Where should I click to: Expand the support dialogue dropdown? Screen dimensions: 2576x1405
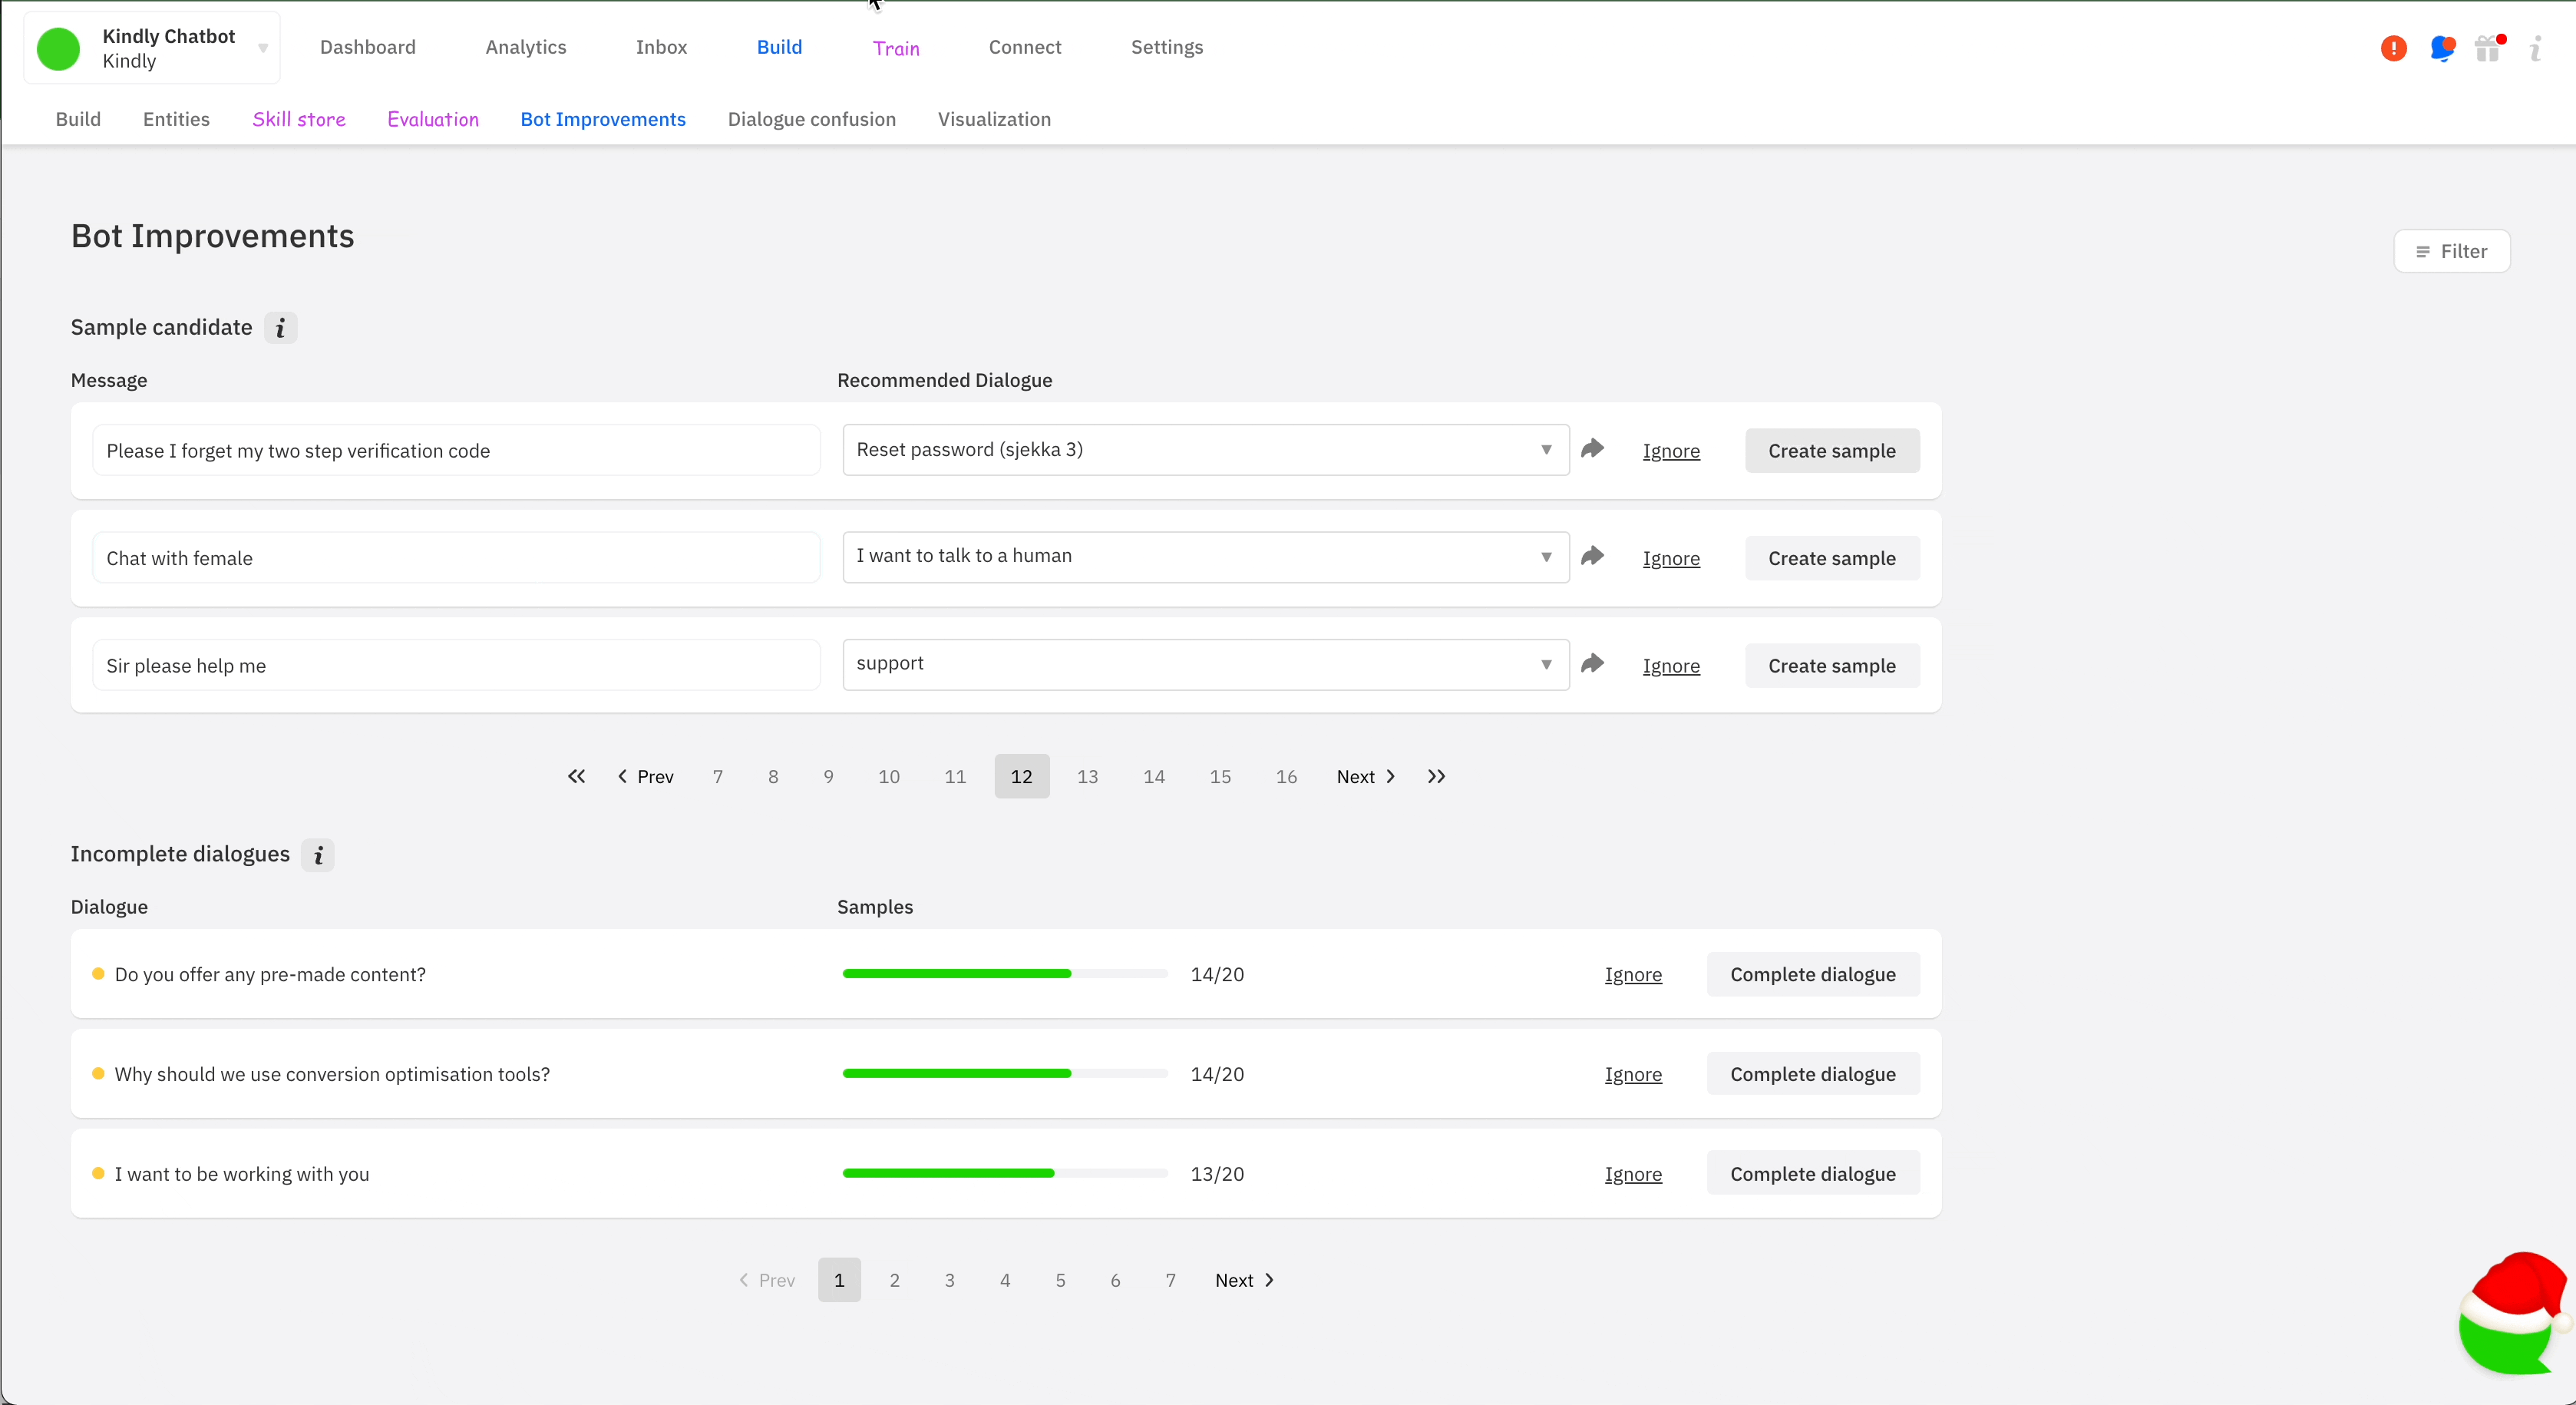(1204, 663)
